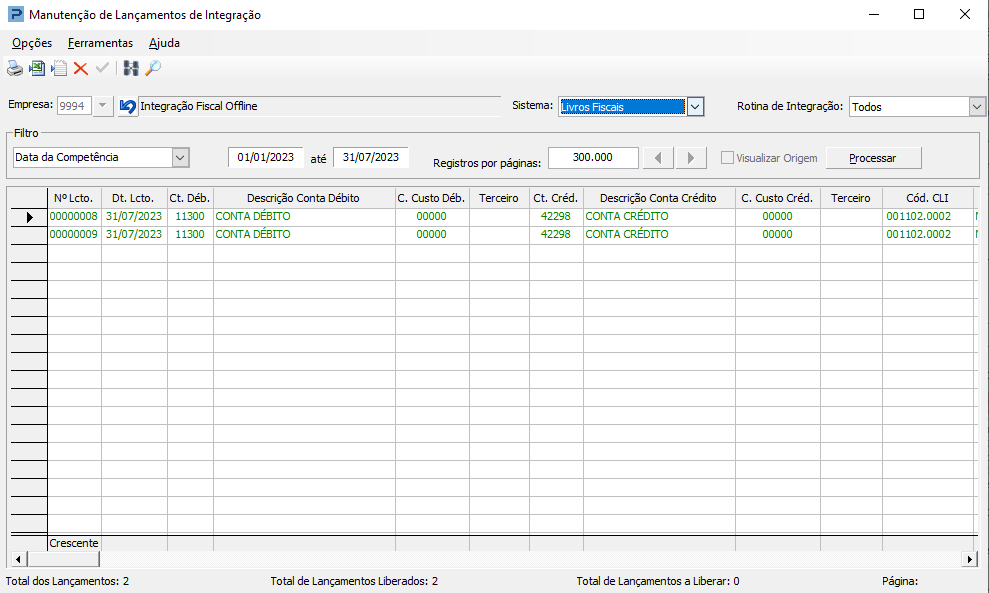
Task: Click the Descrição Conta Crédito column header
Action: click(658, 198)
